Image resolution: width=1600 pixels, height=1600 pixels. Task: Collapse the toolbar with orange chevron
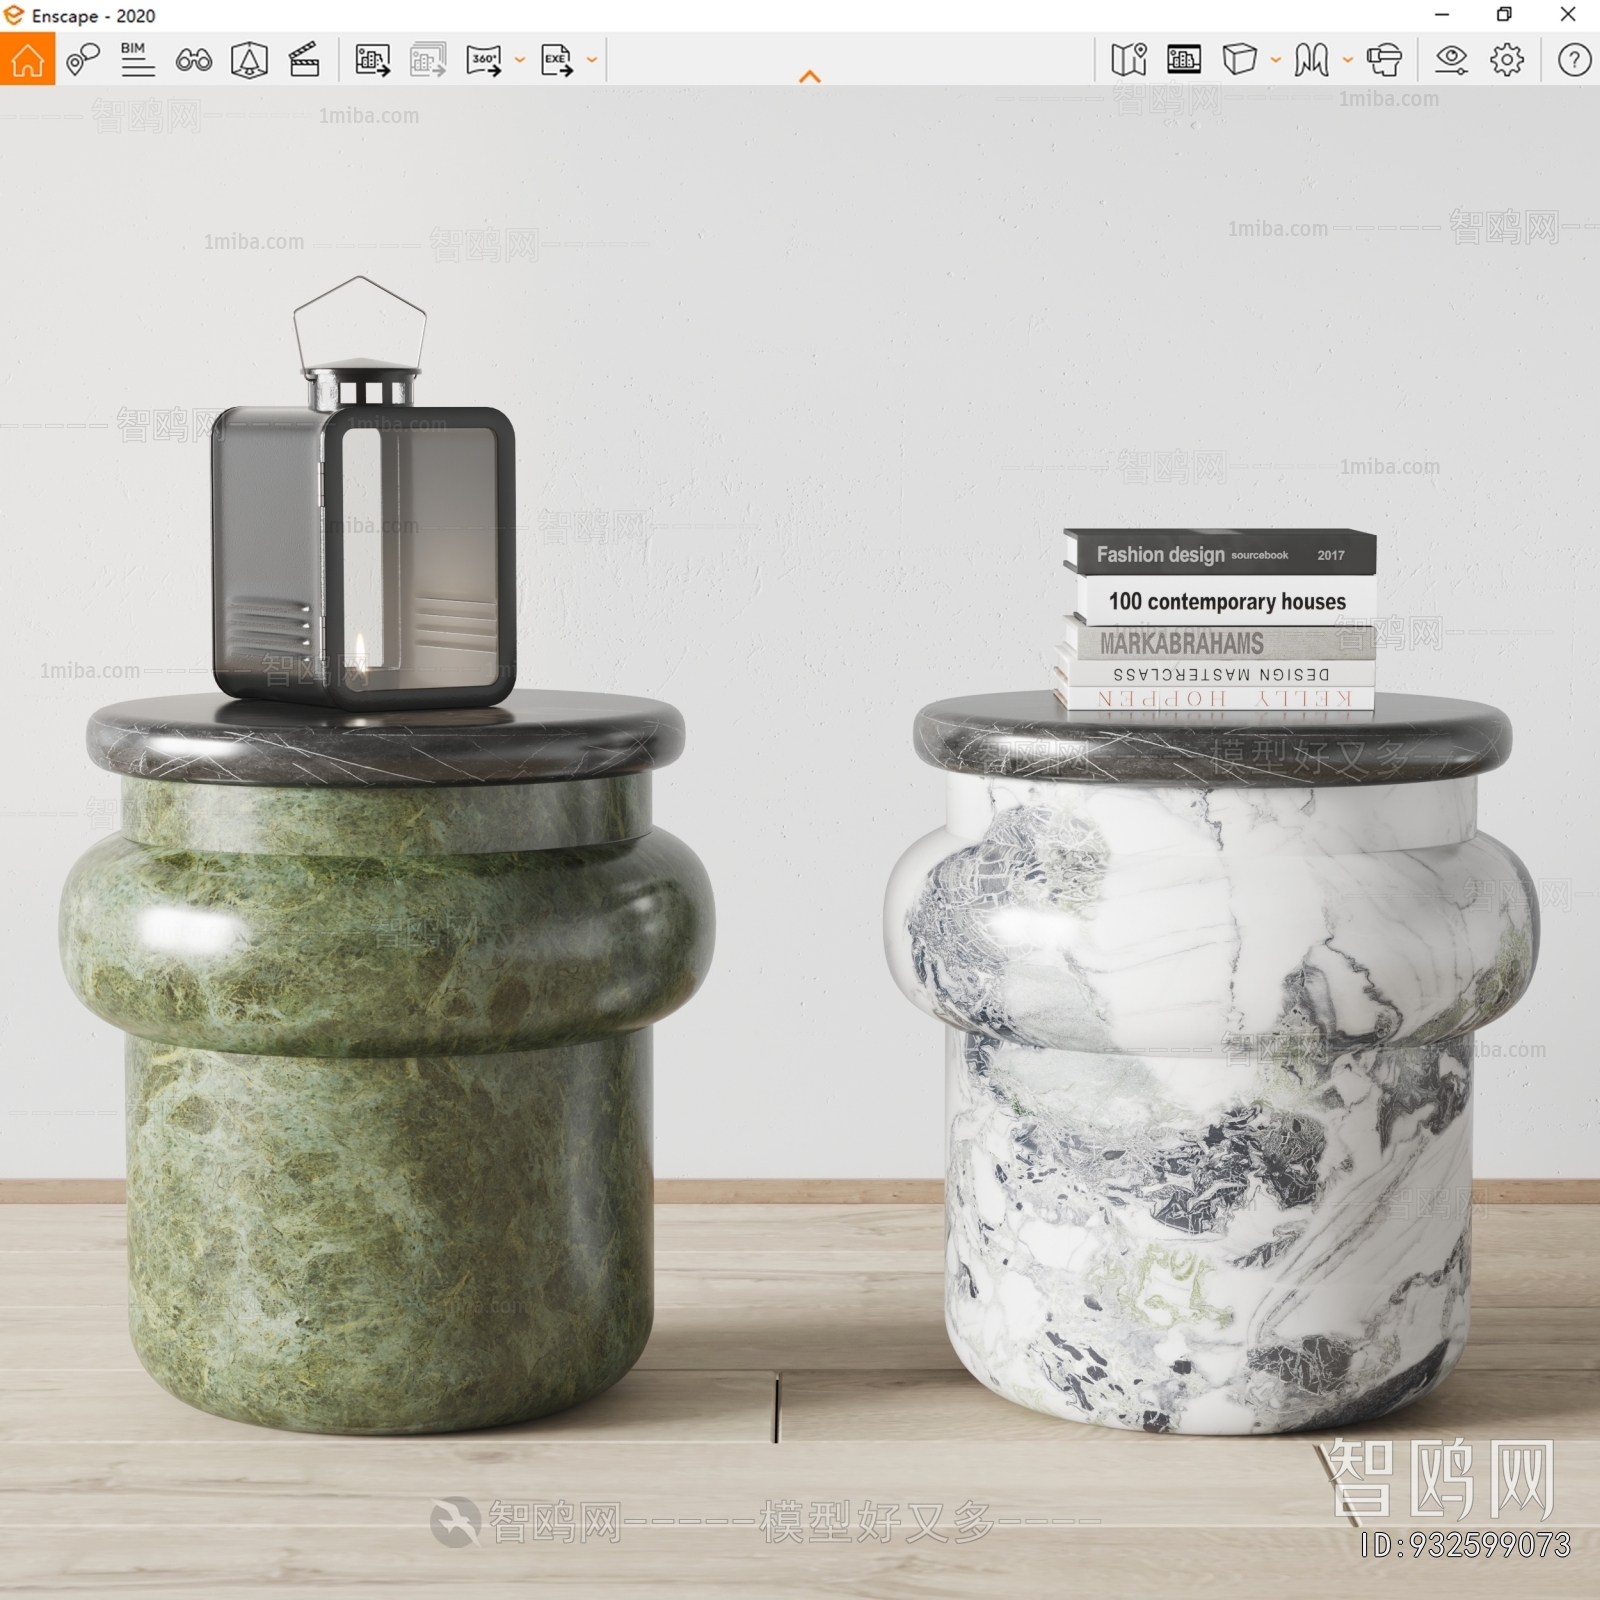pos(810,77)
